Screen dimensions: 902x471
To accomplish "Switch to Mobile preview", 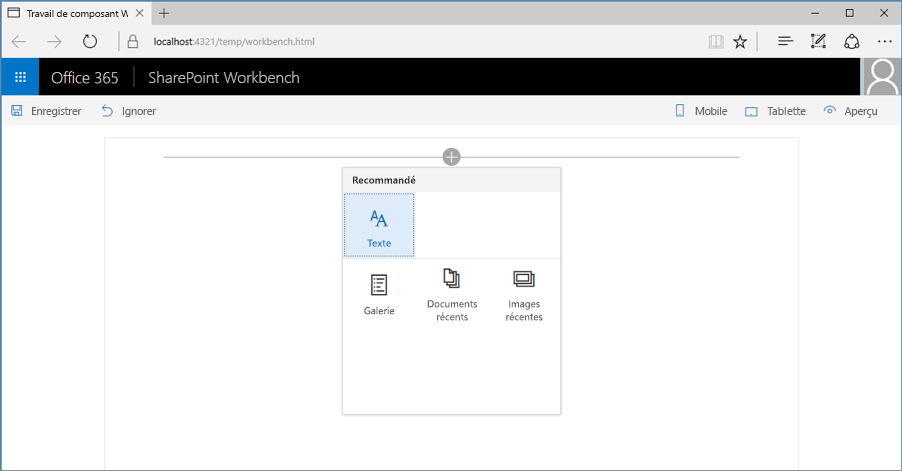I will [x=701, y=111].
